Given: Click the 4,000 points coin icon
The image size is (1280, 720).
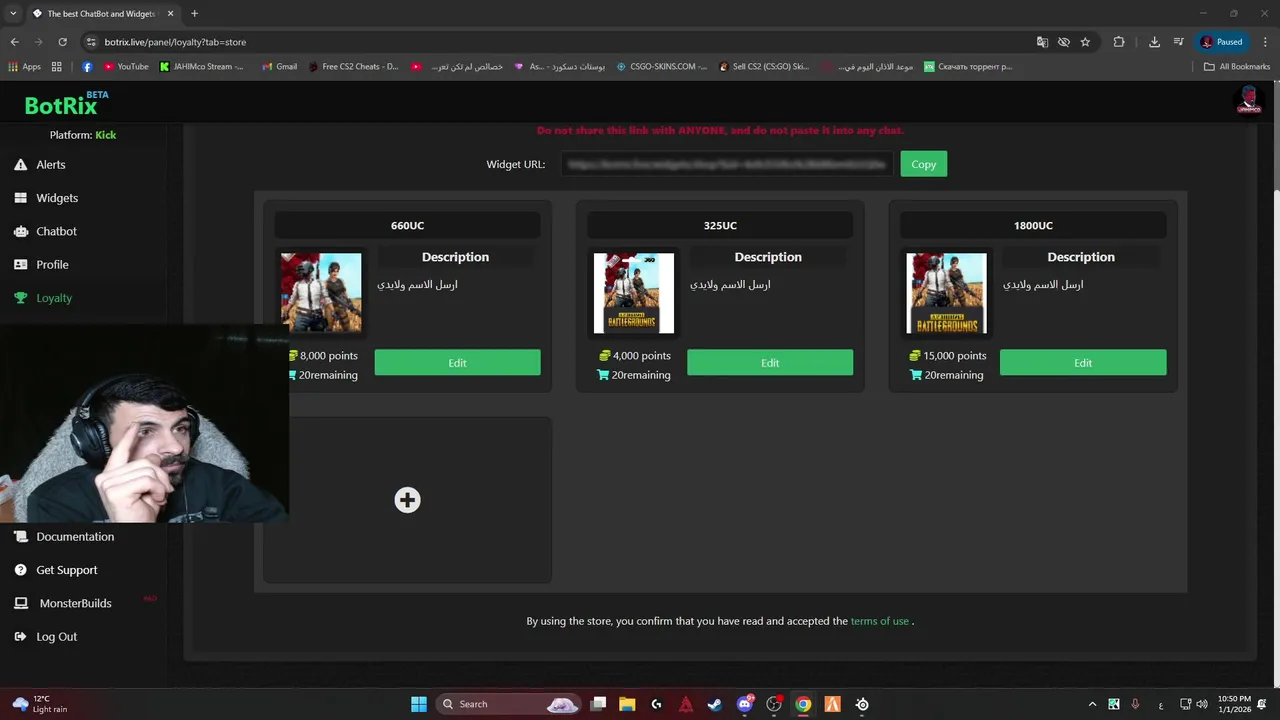Looking at the screenshot, I should point(605,356).
